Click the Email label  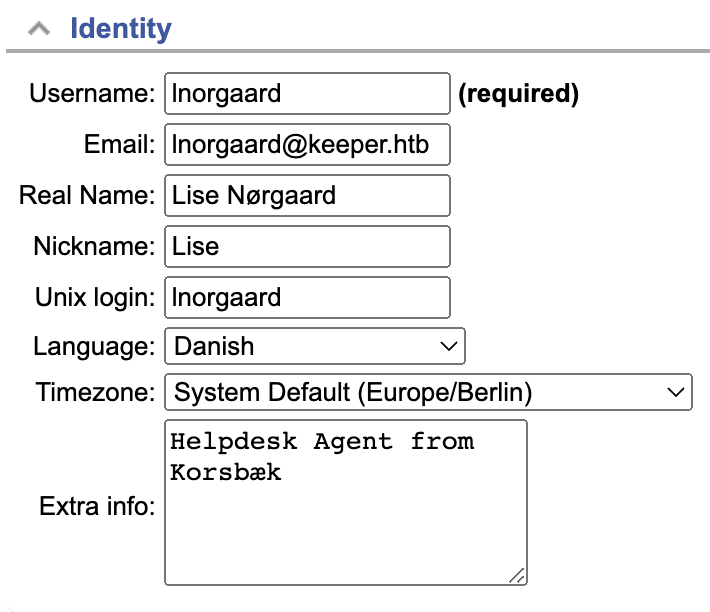coord(120,144)
